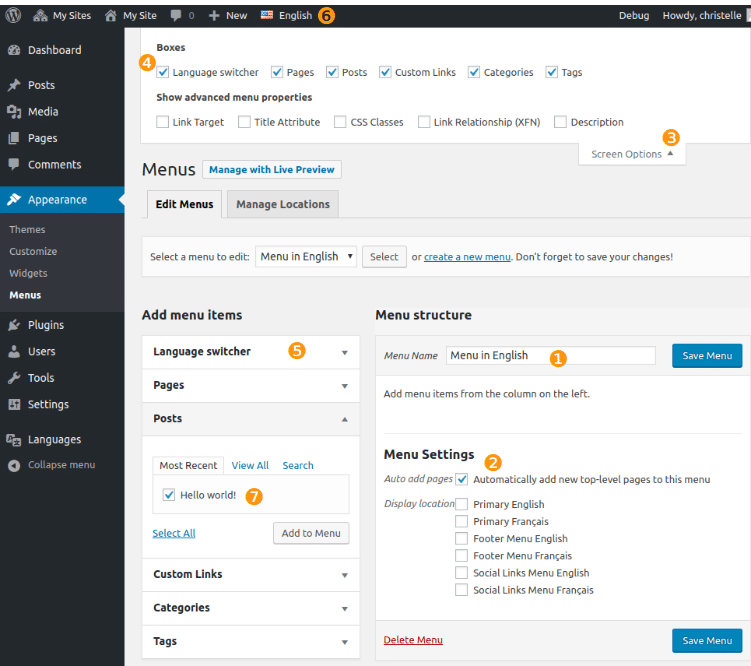Viewport: 751px width, 666px height.
Task: Switch to the Edit Menus tab
Action: (184, 204)
